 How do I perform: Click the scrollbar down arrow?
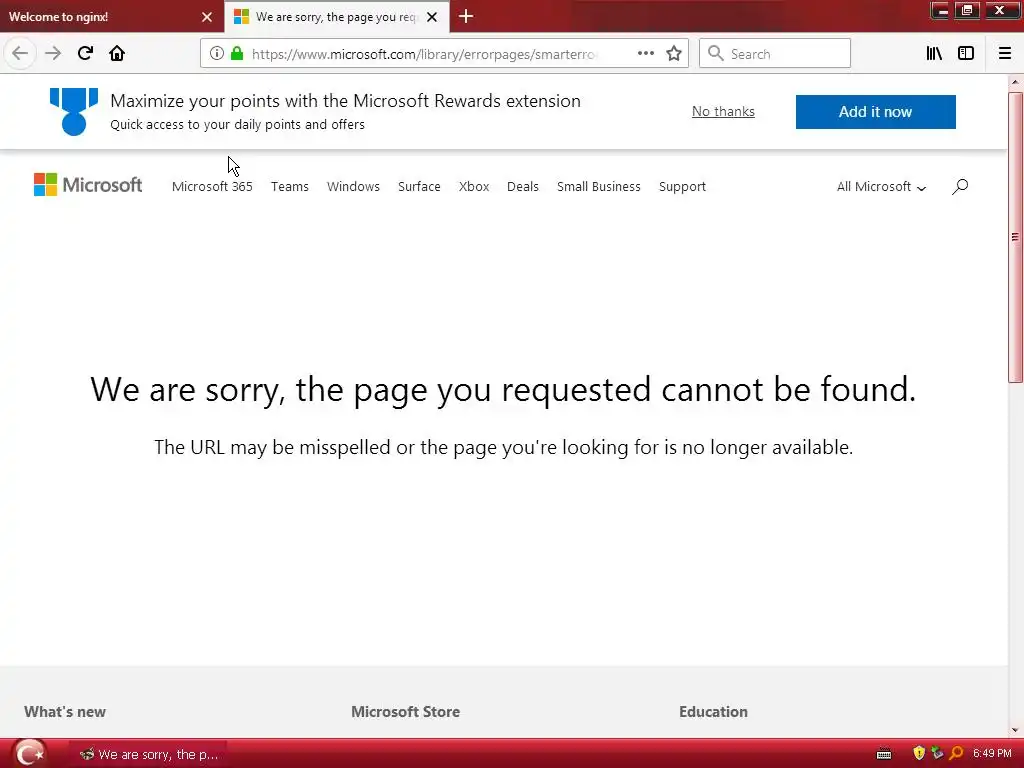(1015, 730)
